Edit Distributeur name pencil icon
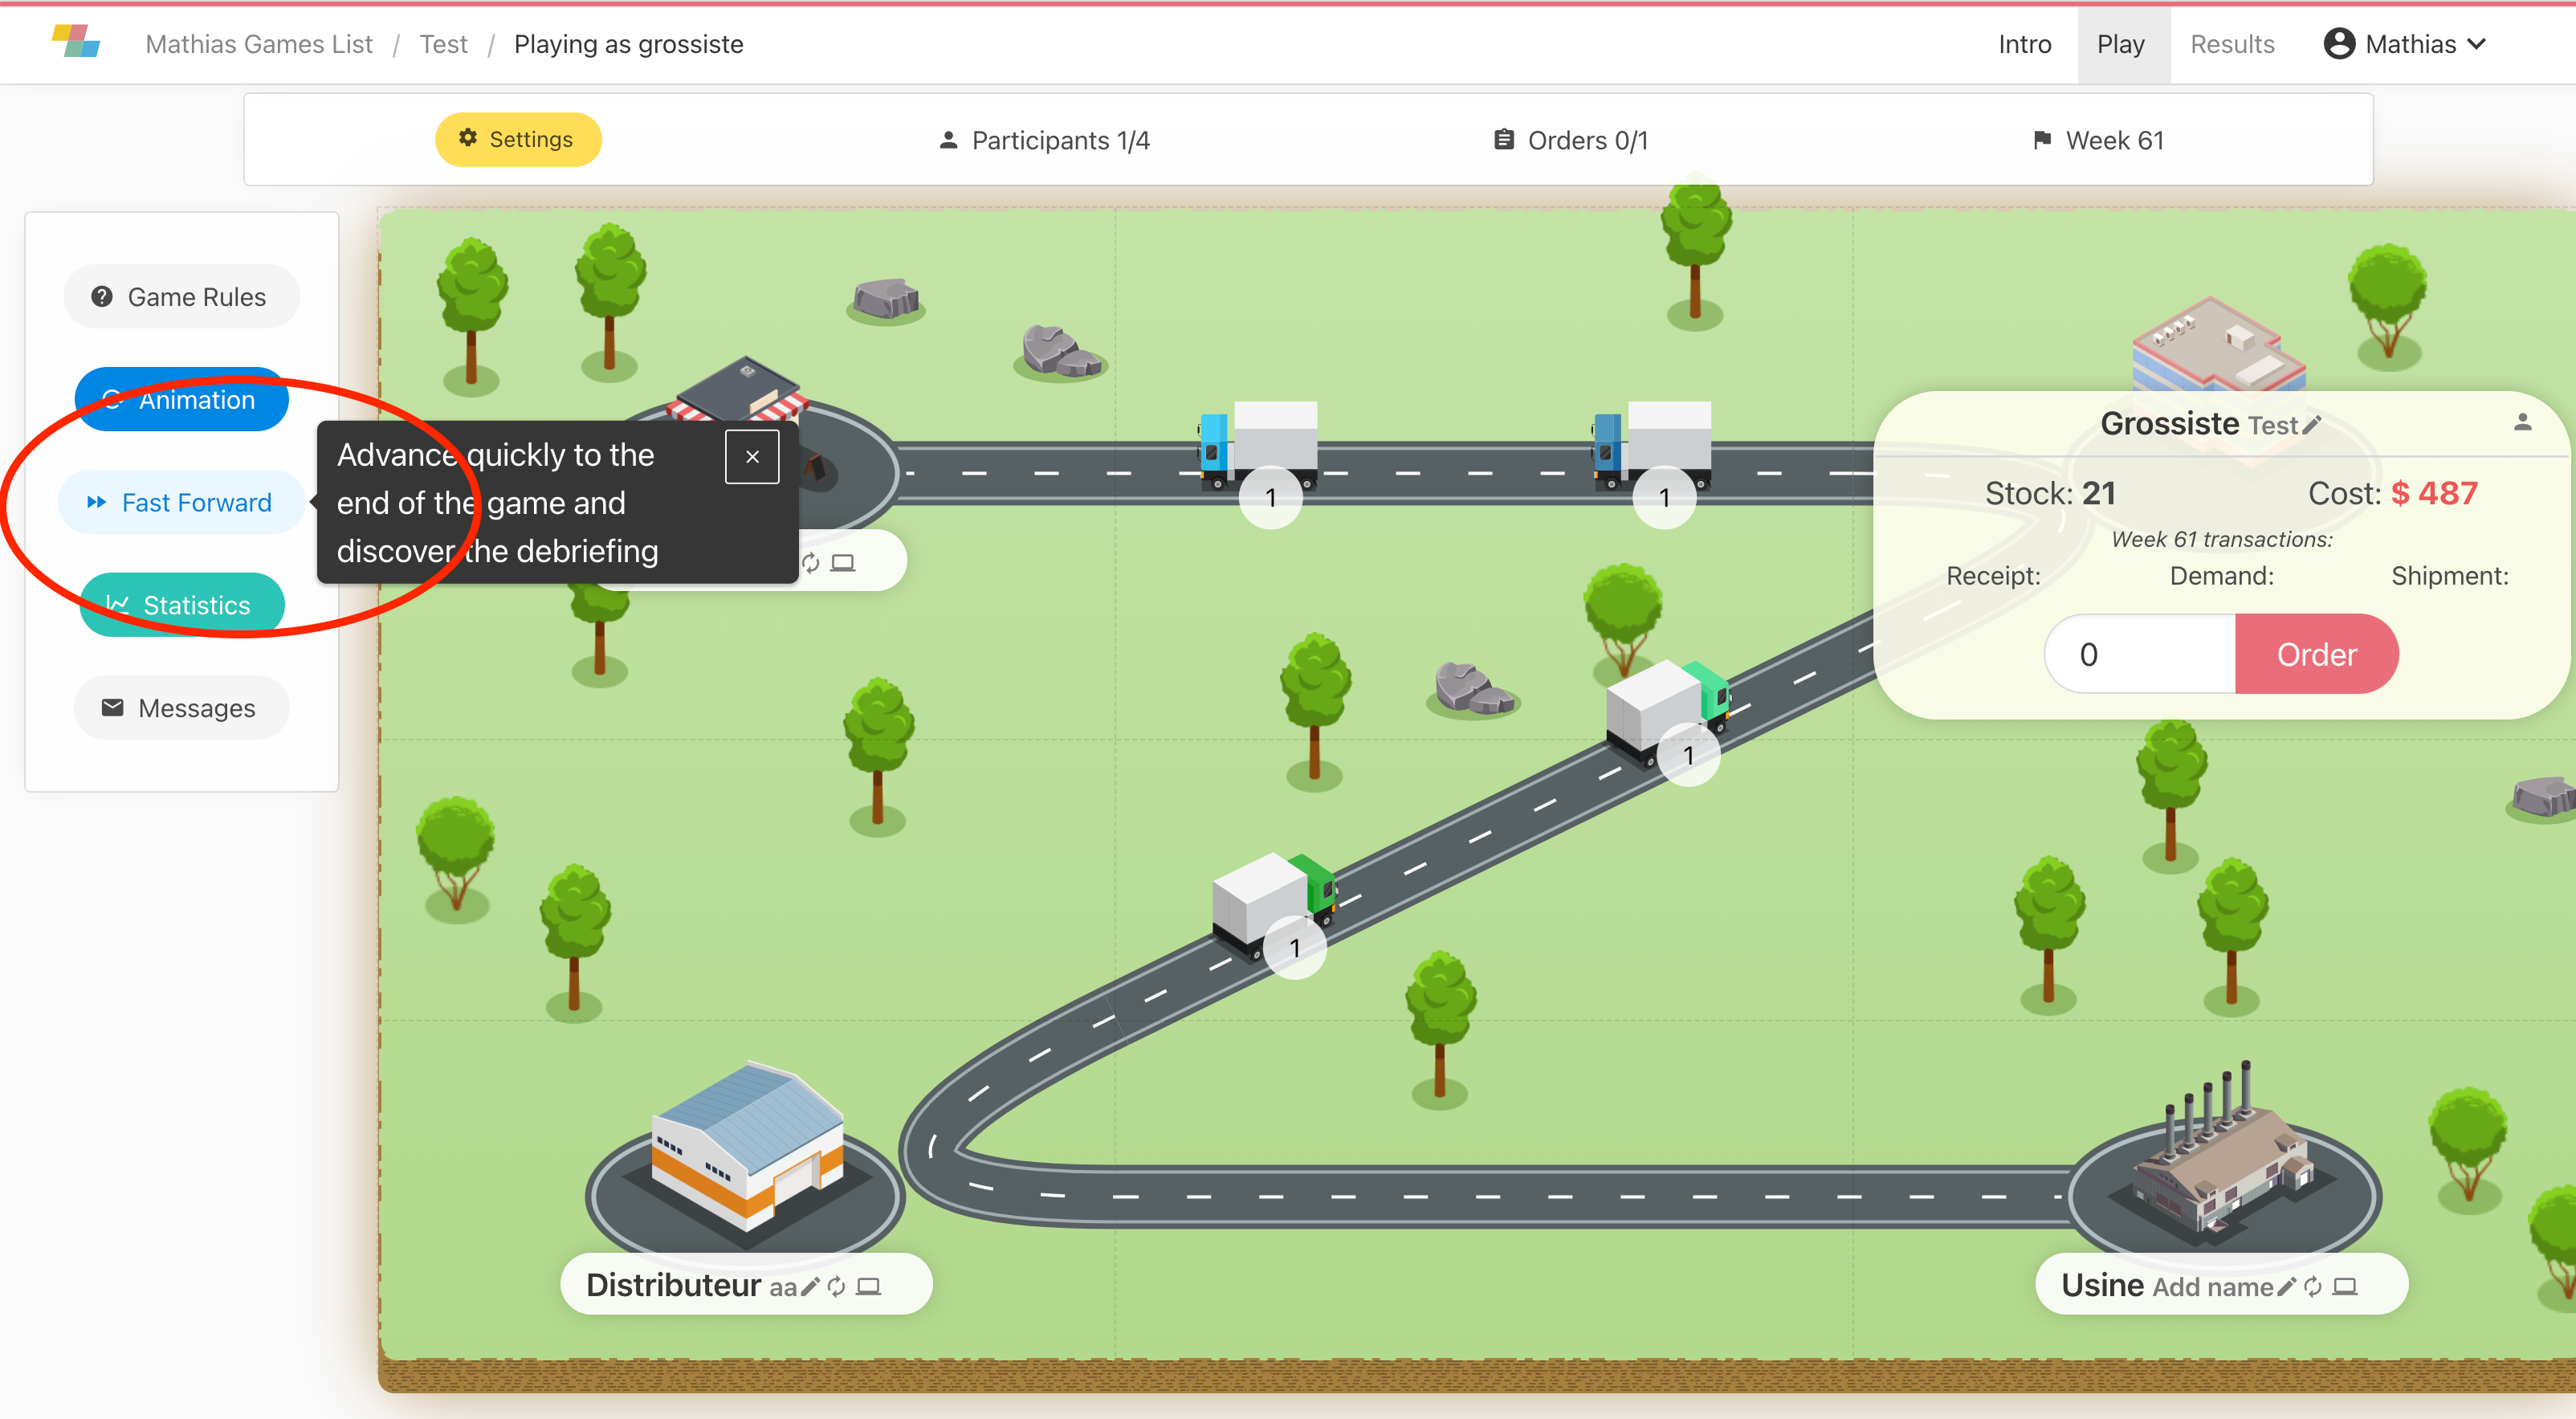2576x1419 pixels. (x=811, y=1286)
